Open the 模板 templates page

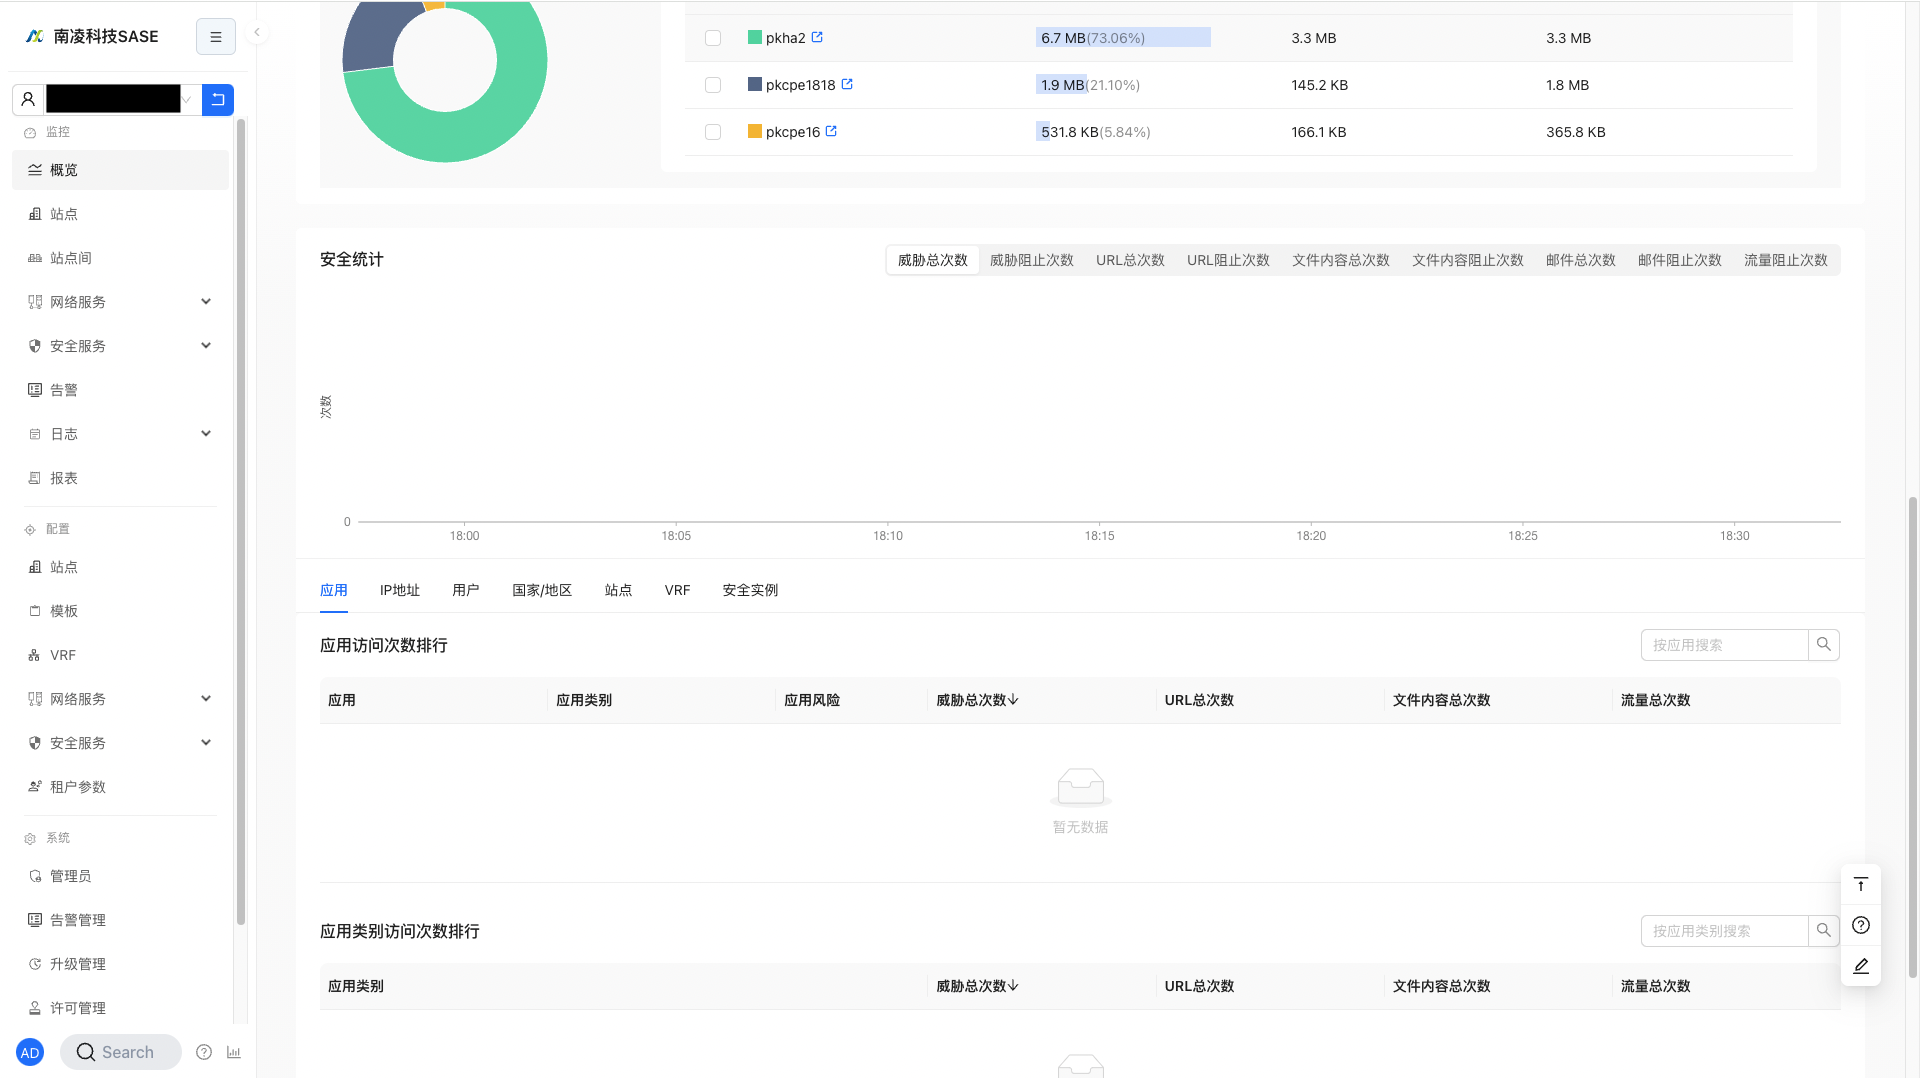tap(120, 611)
